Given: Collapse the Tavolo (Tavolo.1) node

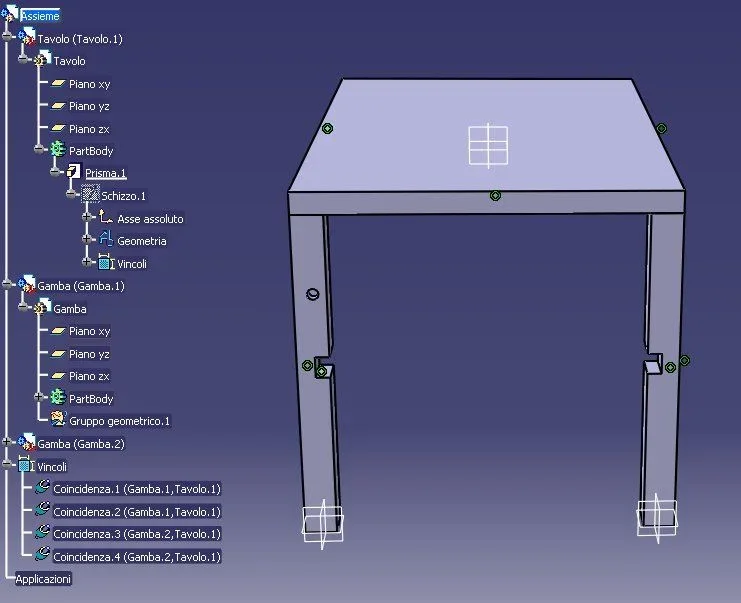Looking at the screenshot, I should [x=7, y=37].
